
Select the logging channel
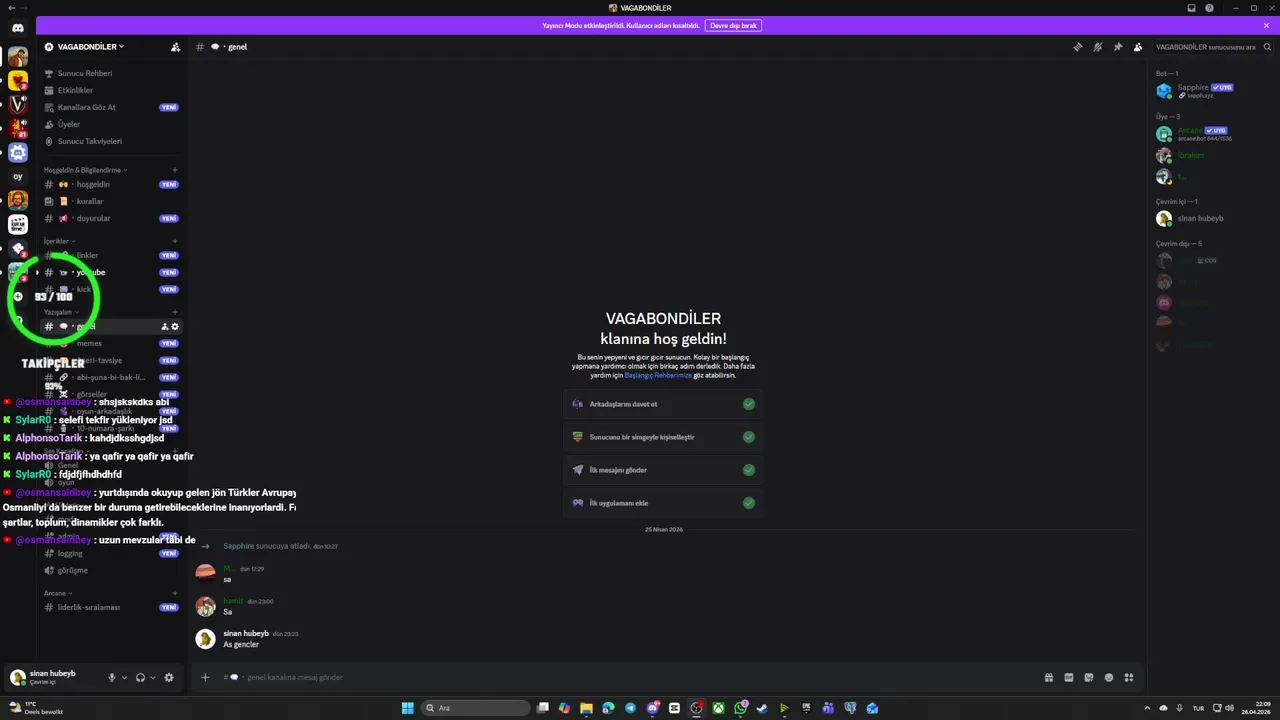click(112, 553)
